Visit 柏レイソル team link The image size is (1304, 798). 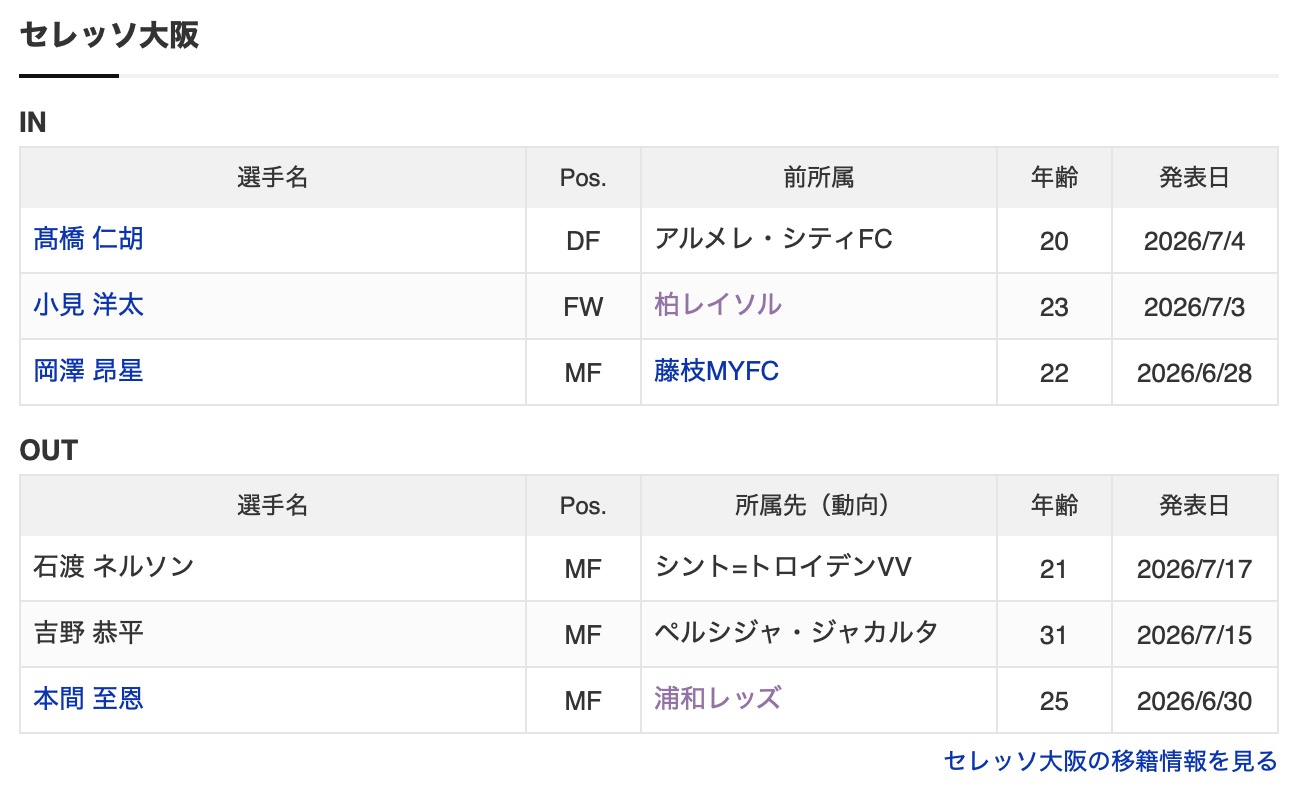717,305
